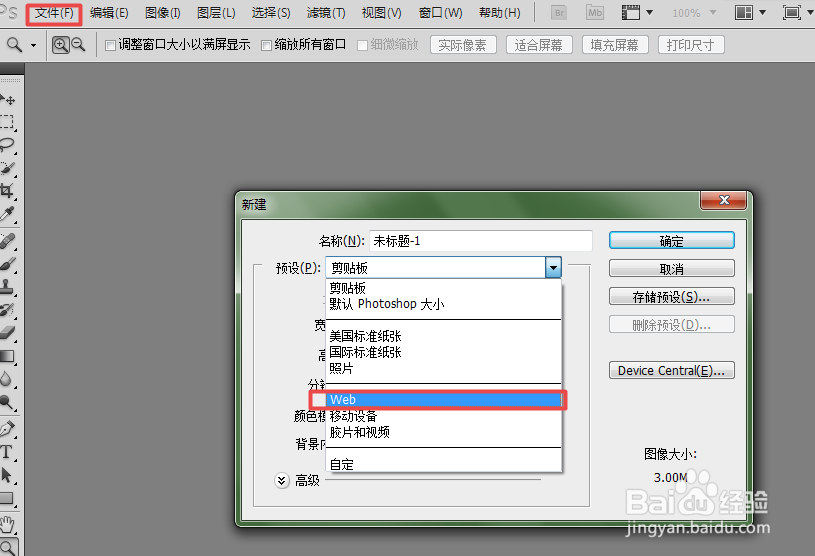Screen dimensions: 815x556
Task: Click the Save Preset button
Action: pos(672,297)
